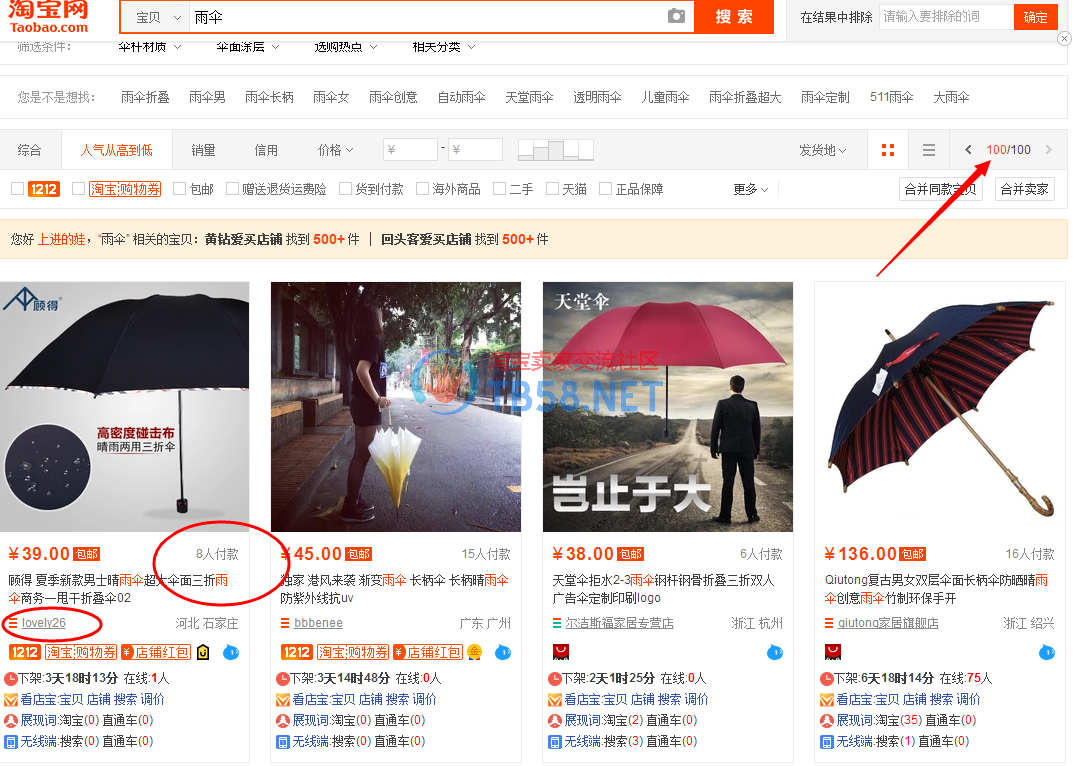Switch to list view layout
The height and width of the screenshot is (766, 1075).
pyautogui.click(x=929, y=150)
